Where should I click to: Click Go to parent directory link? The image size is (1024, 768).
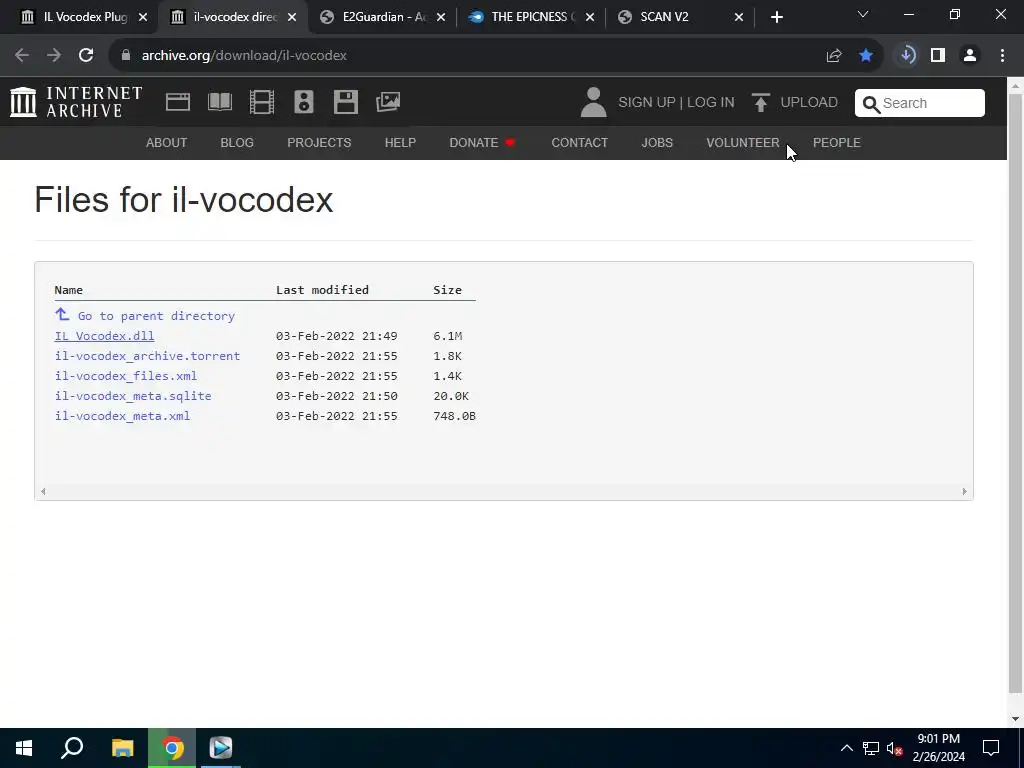pyautogui.click(x=156, y=316)
